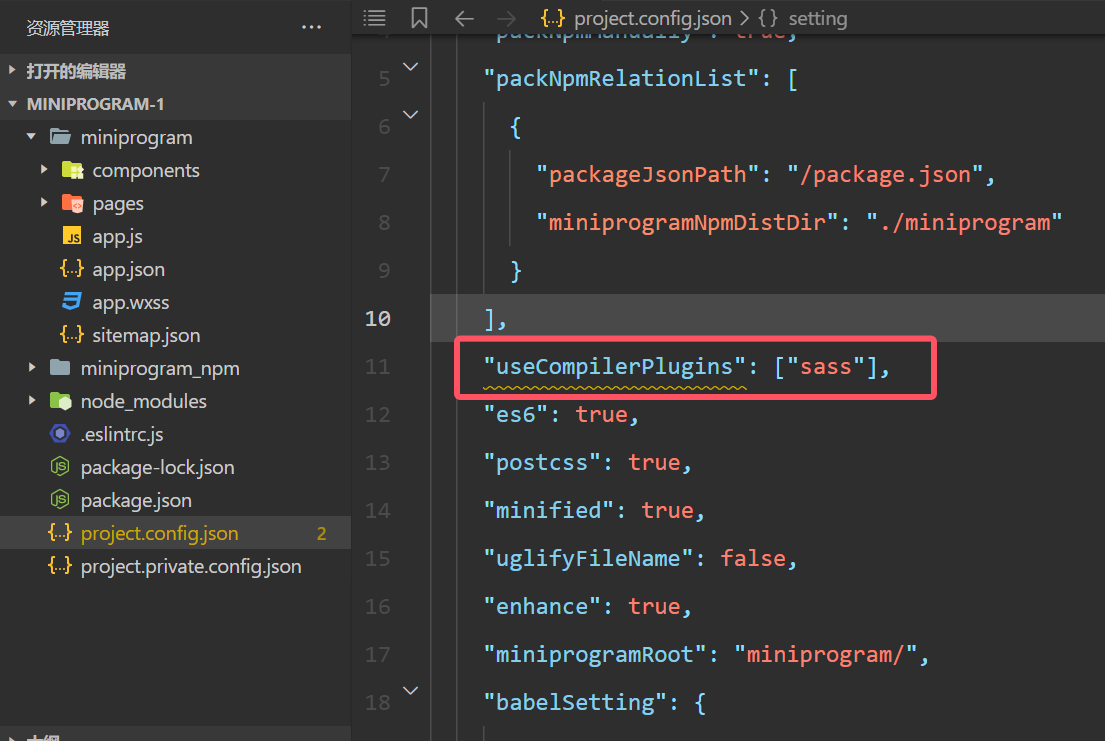Collapse the miniprogram folder

[x=30, y=137]
